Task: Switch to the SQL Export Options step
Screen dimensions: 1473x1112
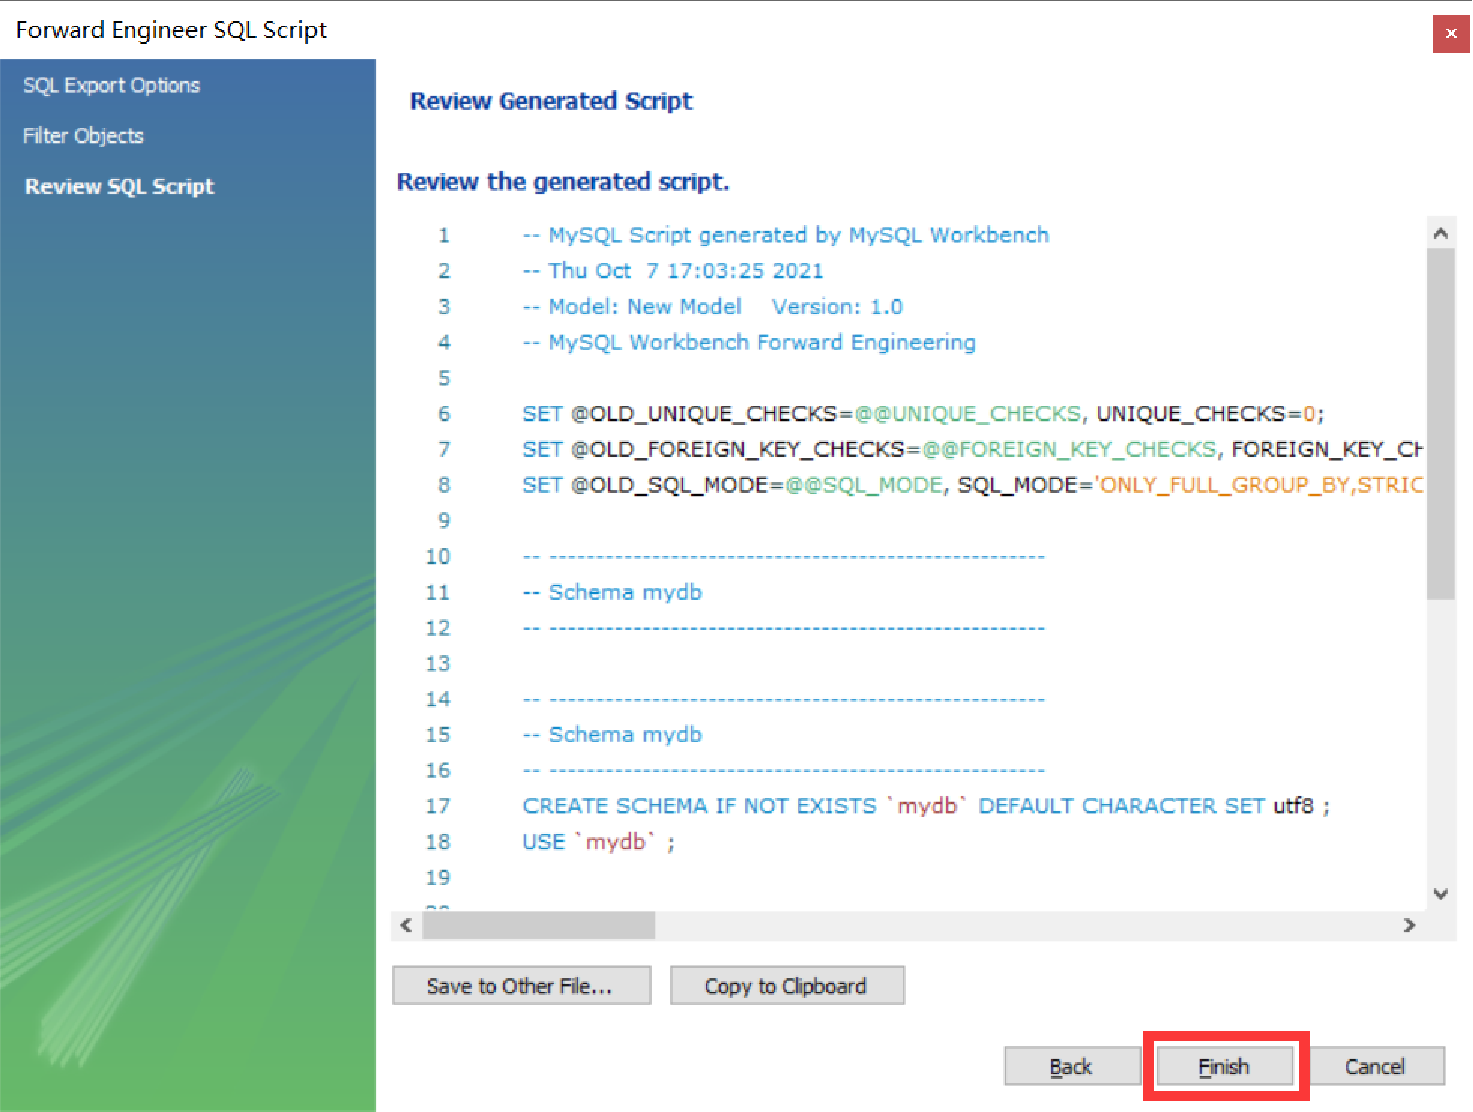Action: (x=111, y=85)
